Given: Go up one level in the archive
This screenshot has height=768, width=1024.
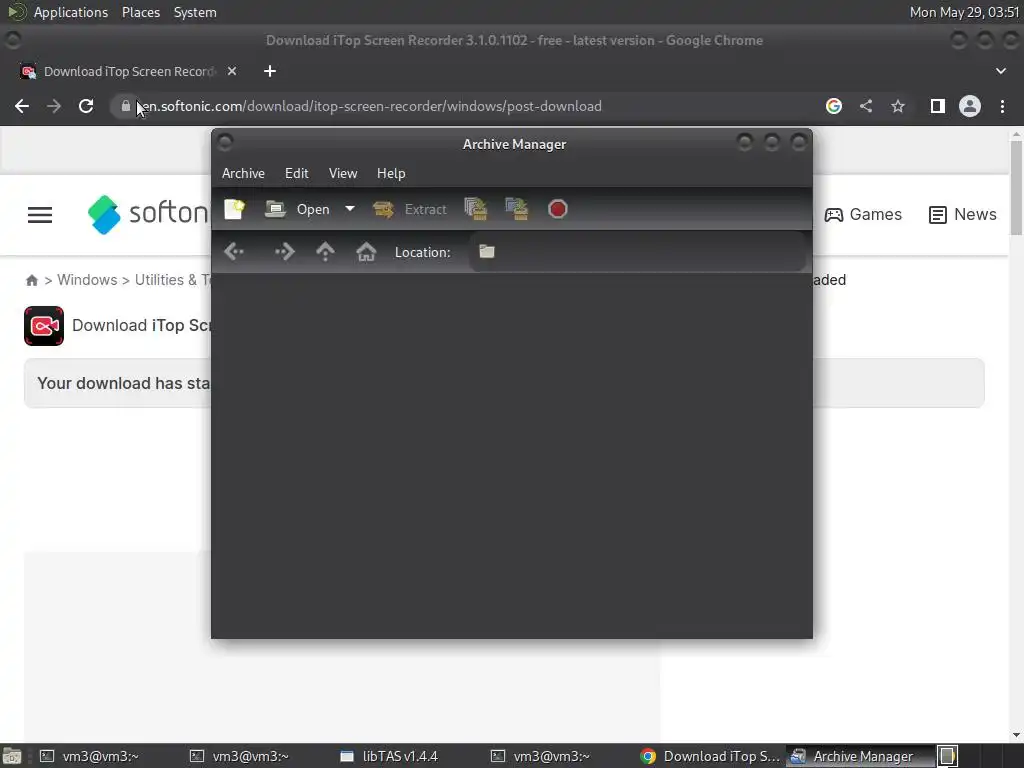Looking at the screenshot, I should [325, 252].
